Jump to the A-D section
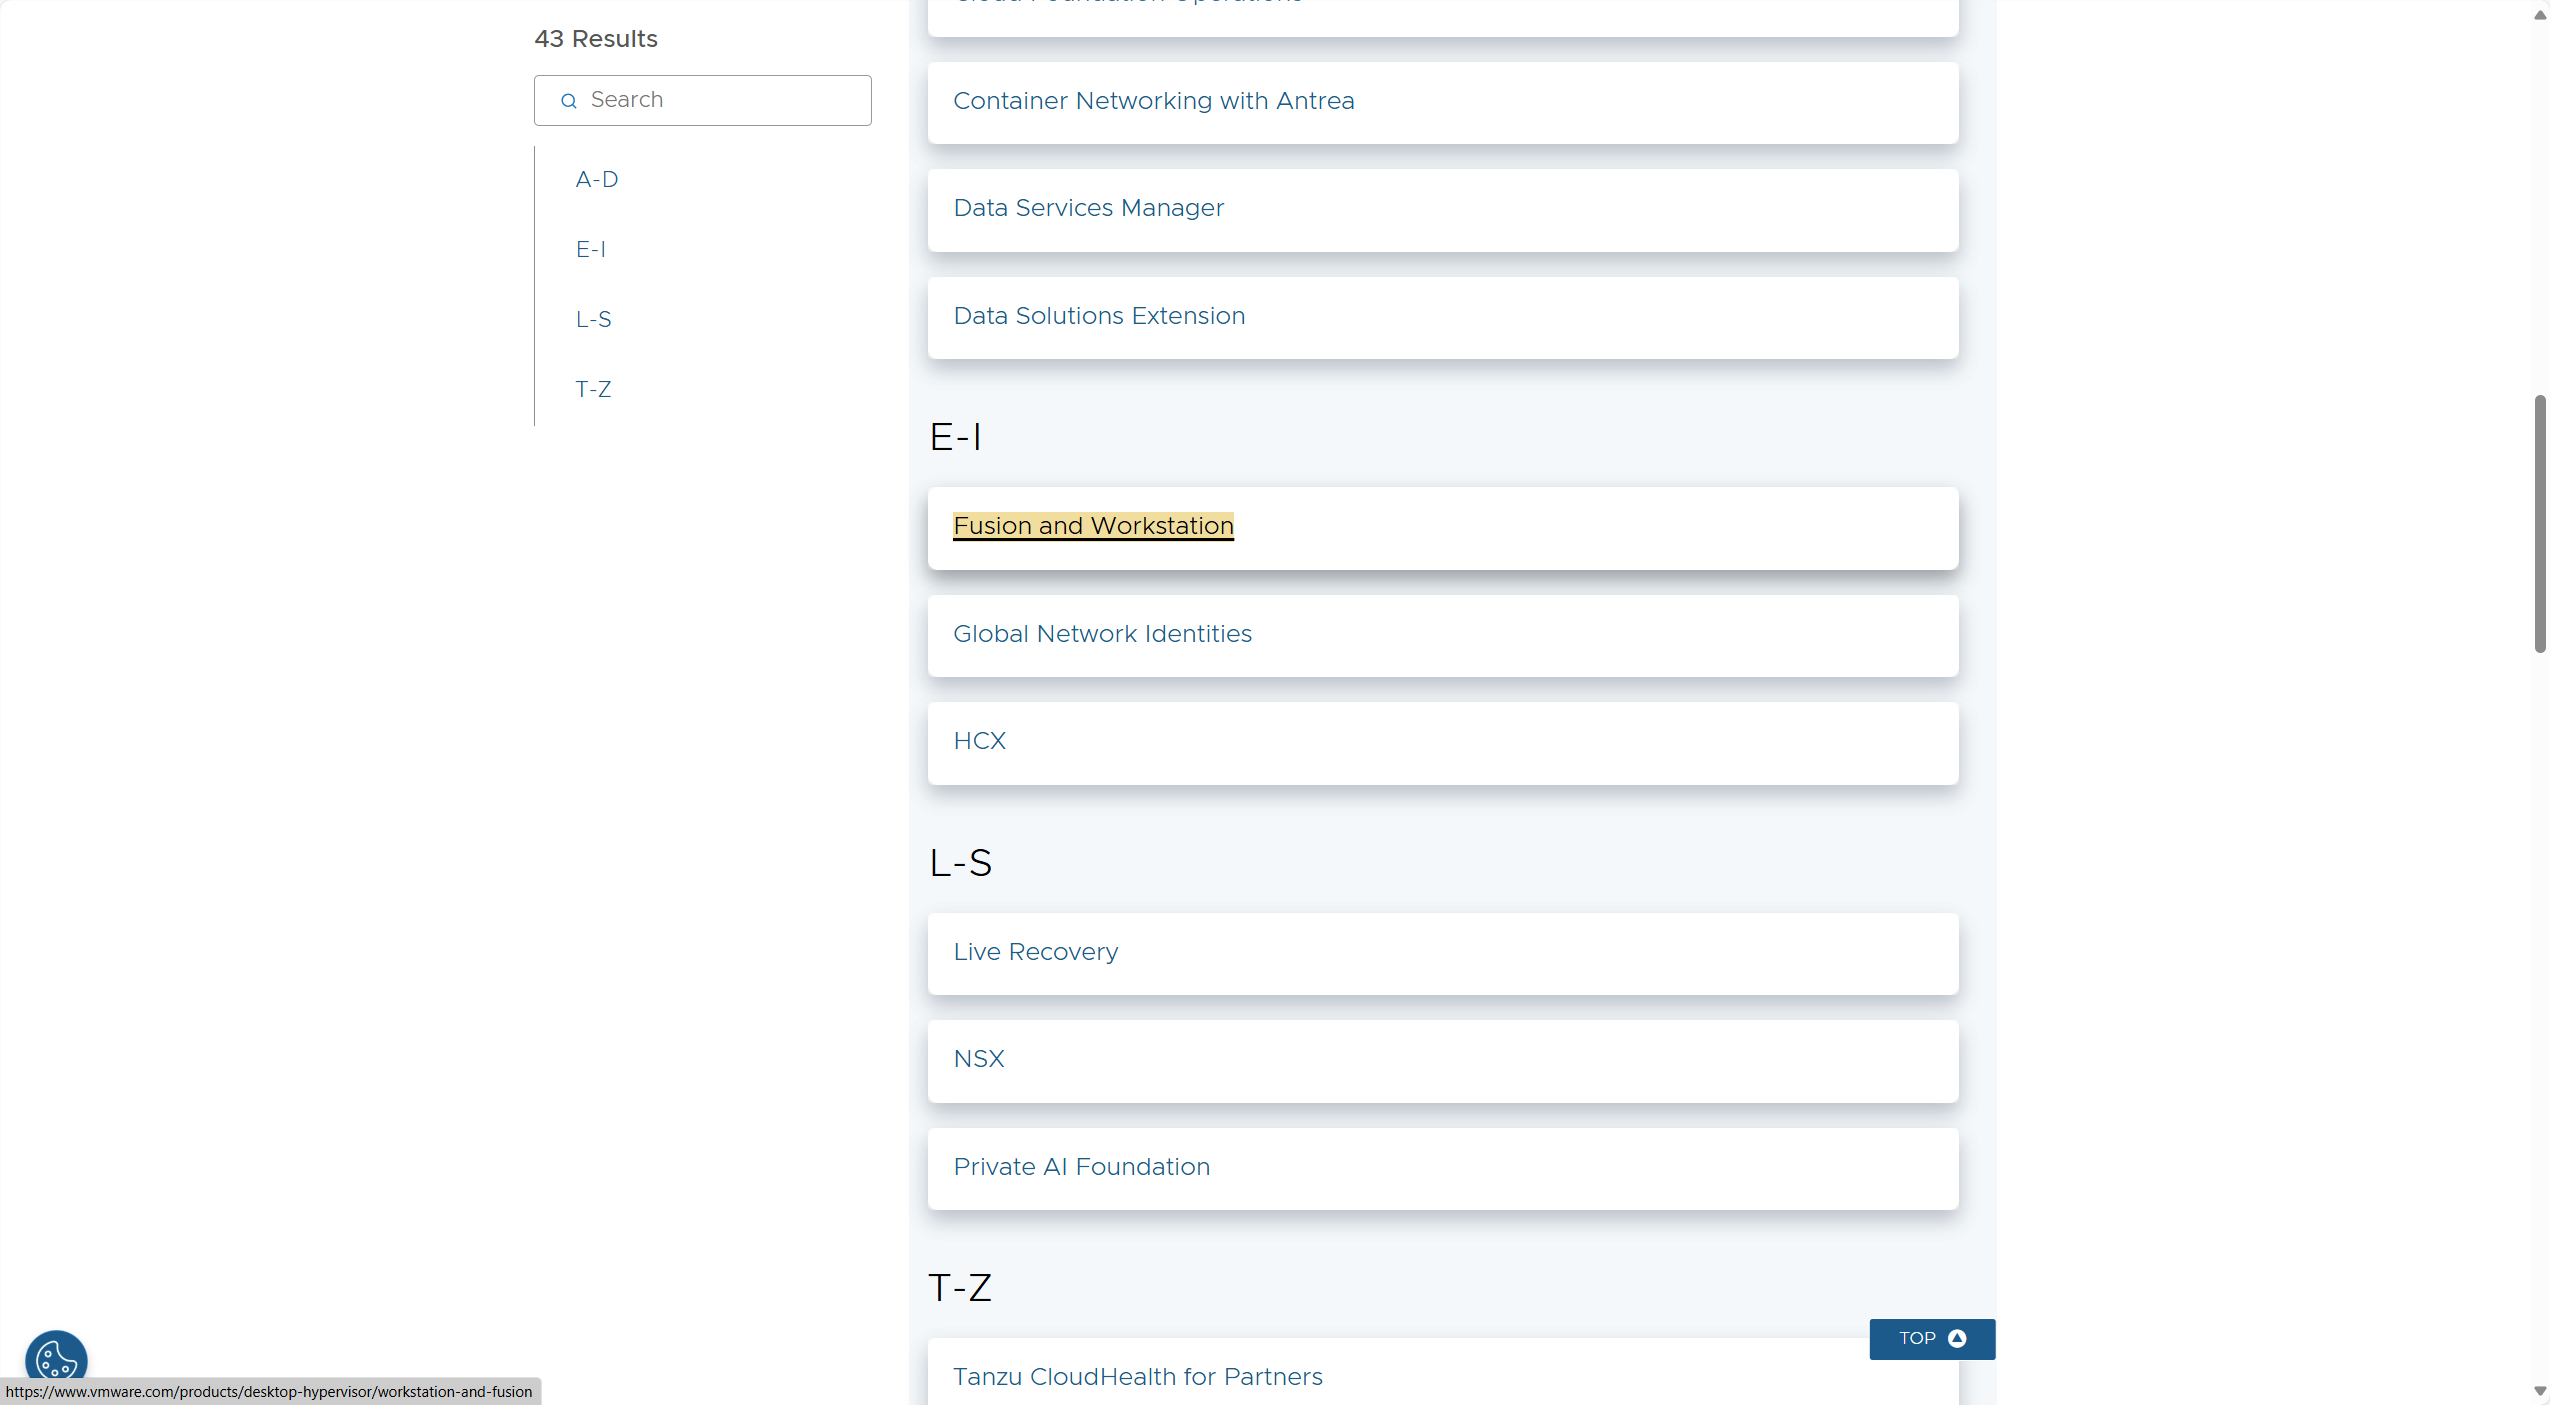2550x1405 pixels. tap(597, 179)
